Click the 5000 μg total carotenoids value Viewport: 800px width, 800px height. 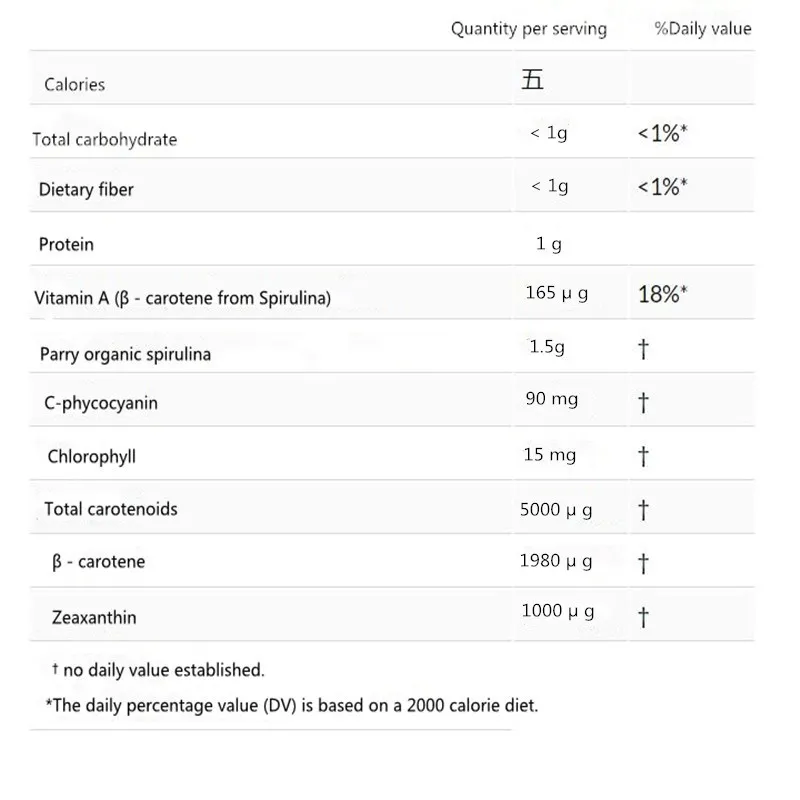[556, 510]
